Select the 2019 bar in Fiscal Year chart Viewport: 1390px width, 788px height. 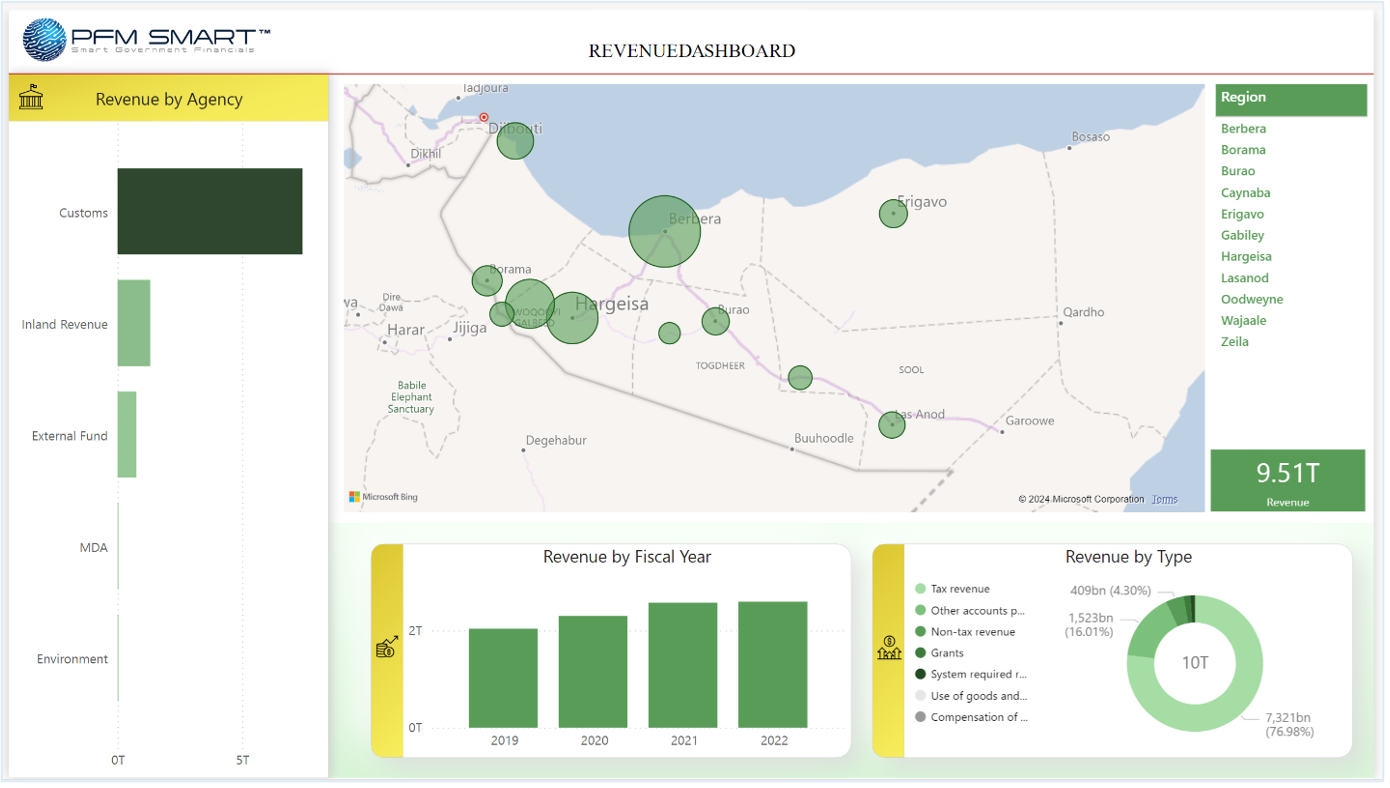(x=503, y=677)
